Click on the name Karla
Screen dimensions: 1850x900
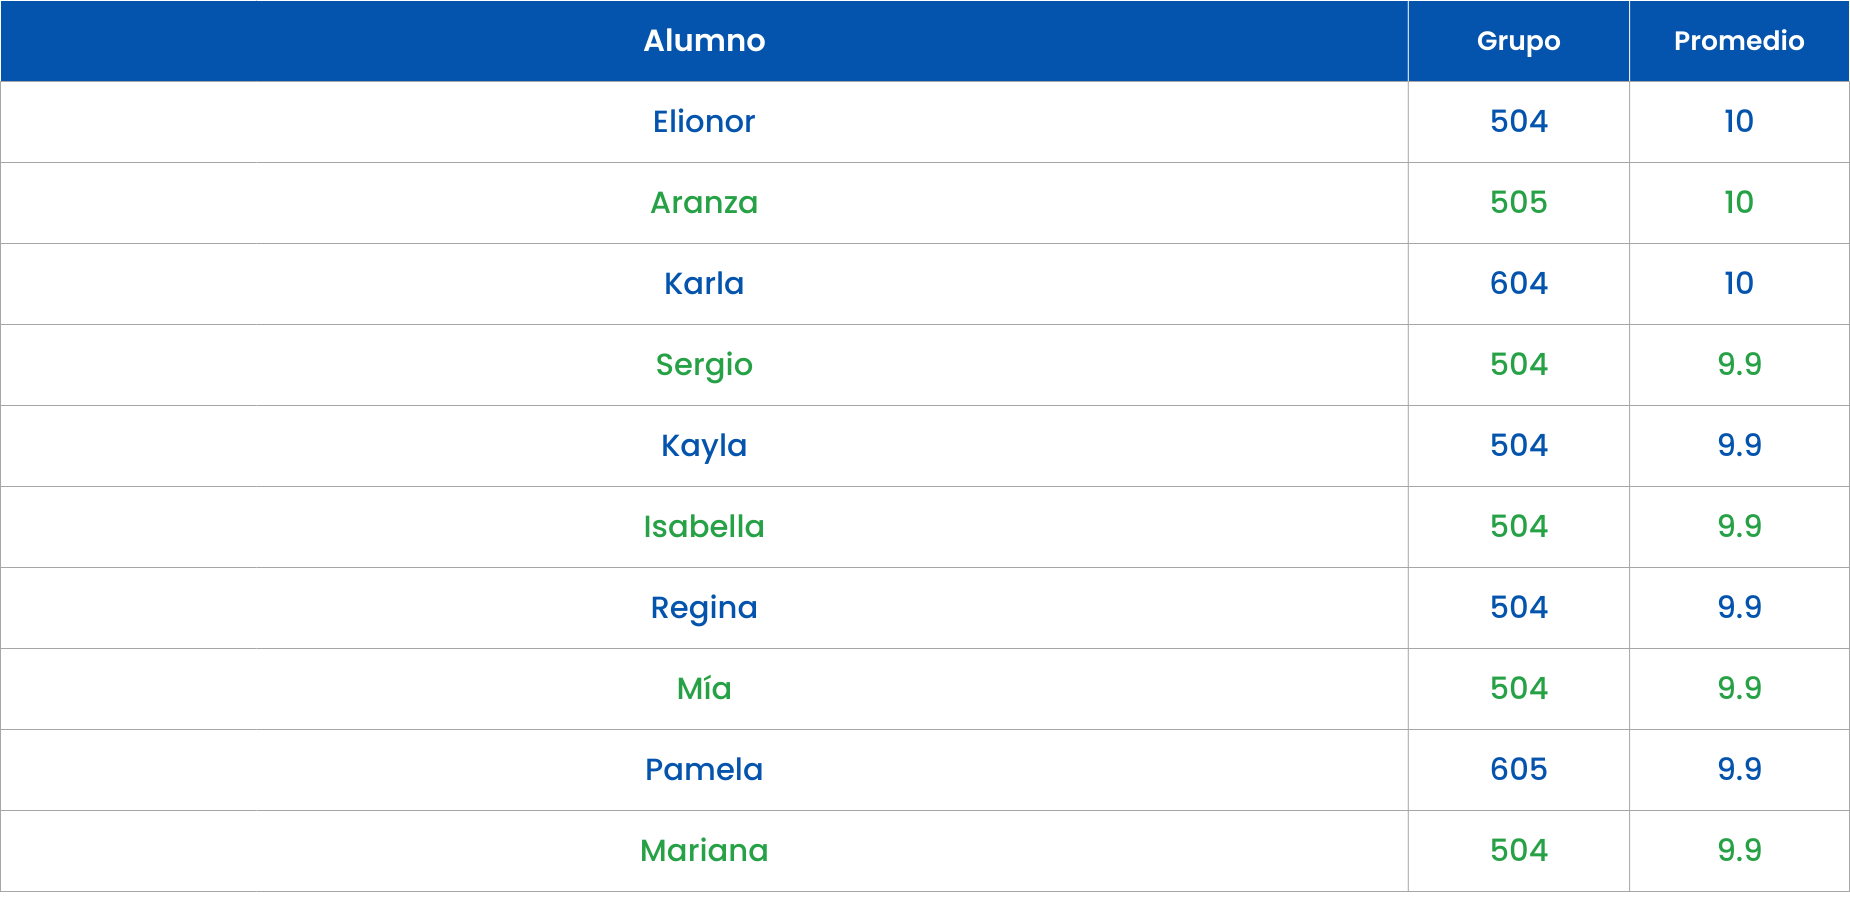click(x=704, y=284)
